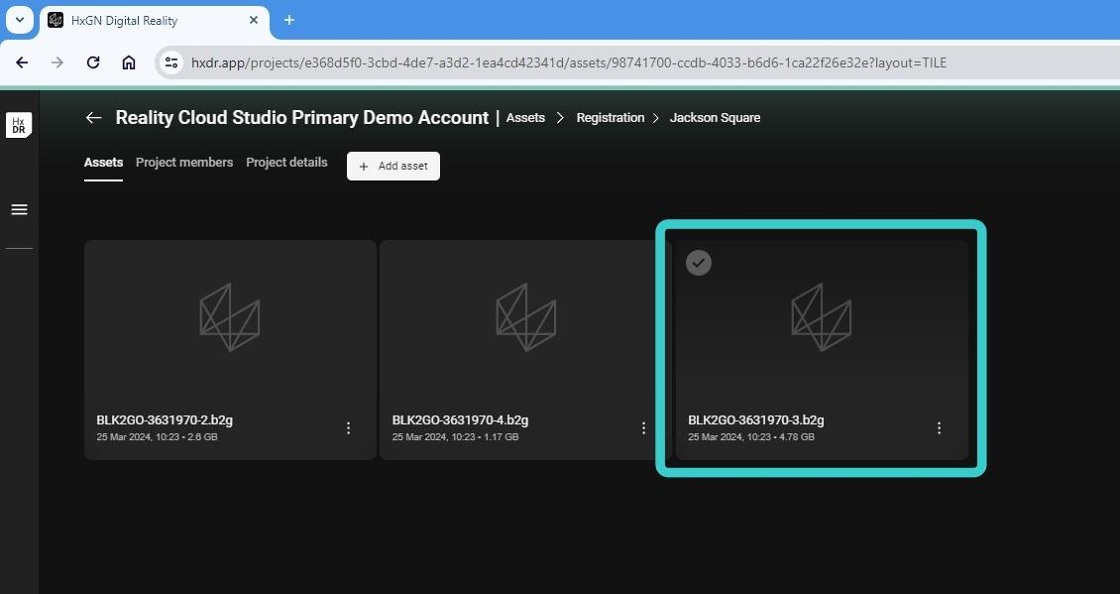Go back using arrow beside project title

(x=94, y=118)
